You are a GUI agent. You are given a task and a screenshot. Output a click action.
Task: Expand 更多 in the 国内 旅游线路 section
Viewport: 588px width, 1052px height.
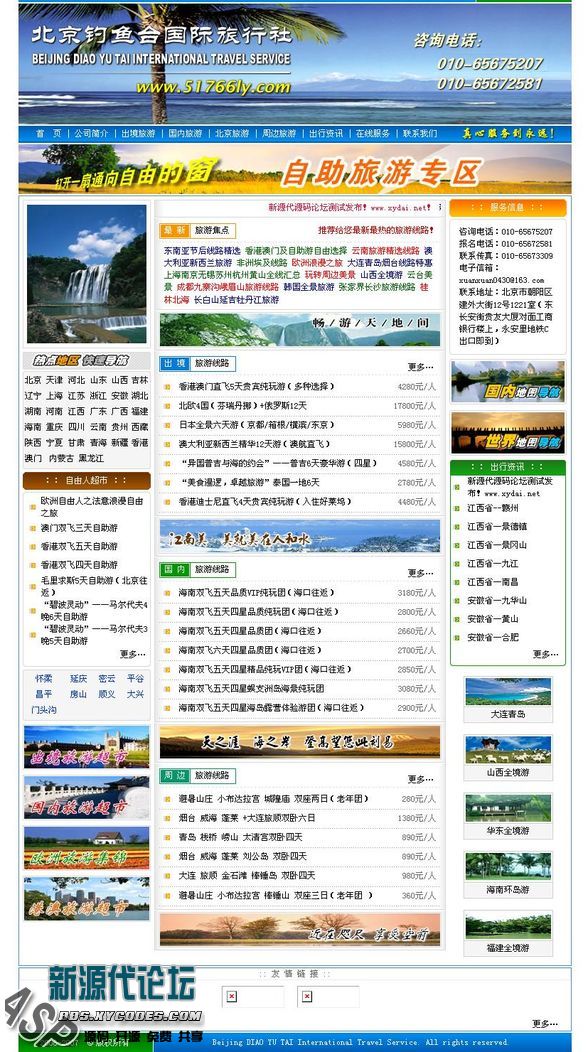[421, 573]
